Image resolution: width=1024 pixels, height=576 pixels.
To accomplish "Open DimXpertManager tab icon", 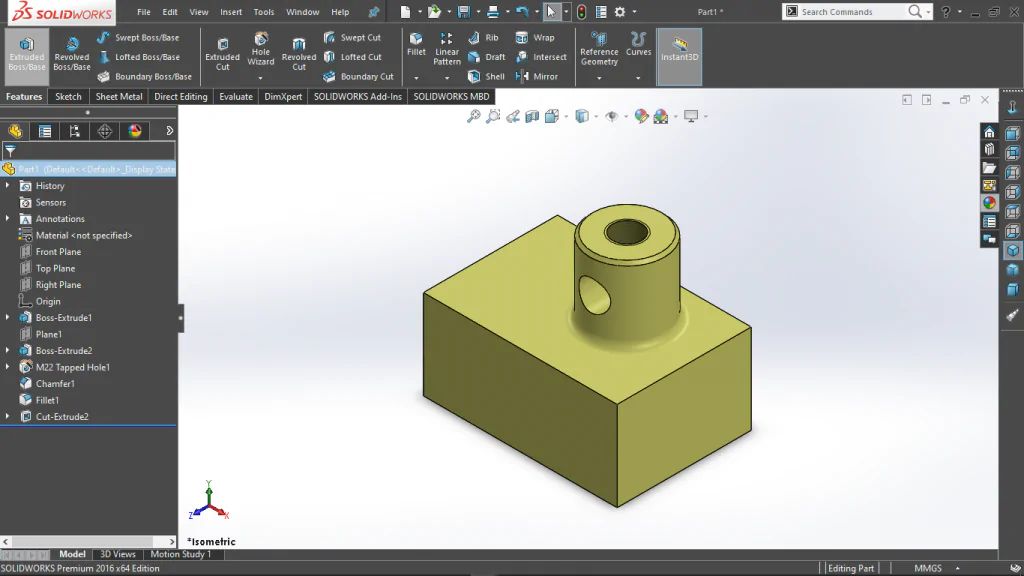I will [x=104, y=131].
